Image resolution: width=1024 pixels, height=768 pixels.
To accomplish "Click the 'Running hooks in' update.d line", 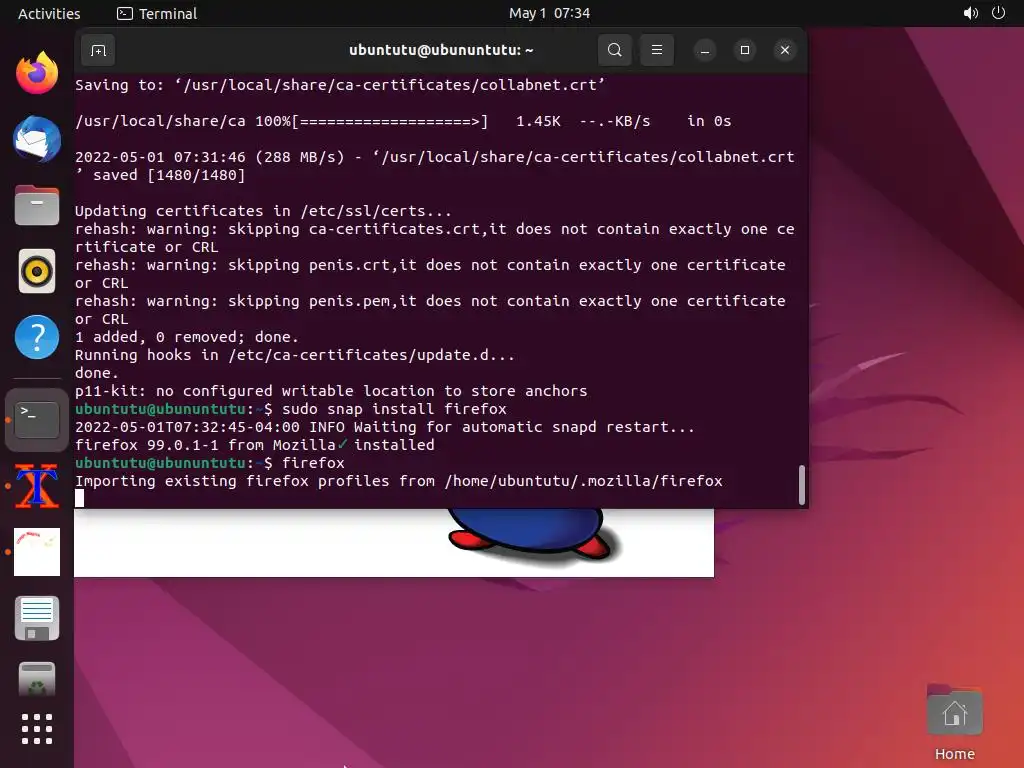I will pos(295,355).
